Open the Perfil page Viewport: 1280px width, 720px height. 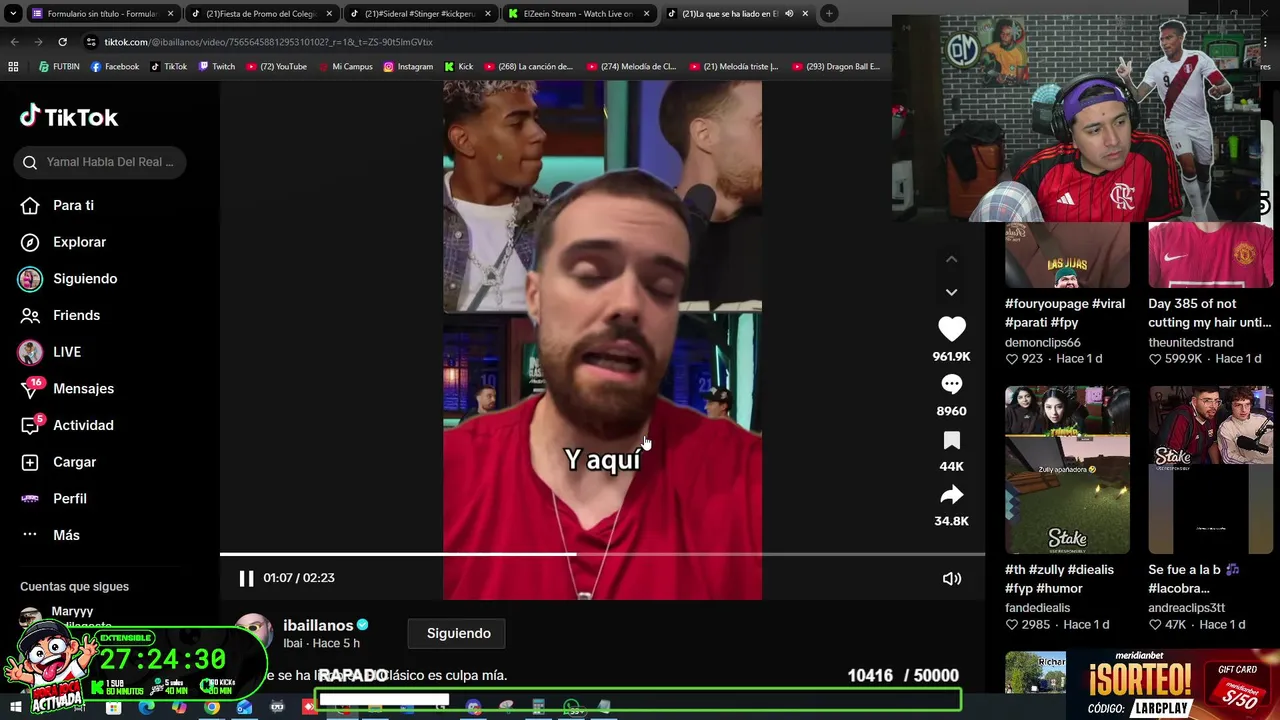tap(70, 499)
